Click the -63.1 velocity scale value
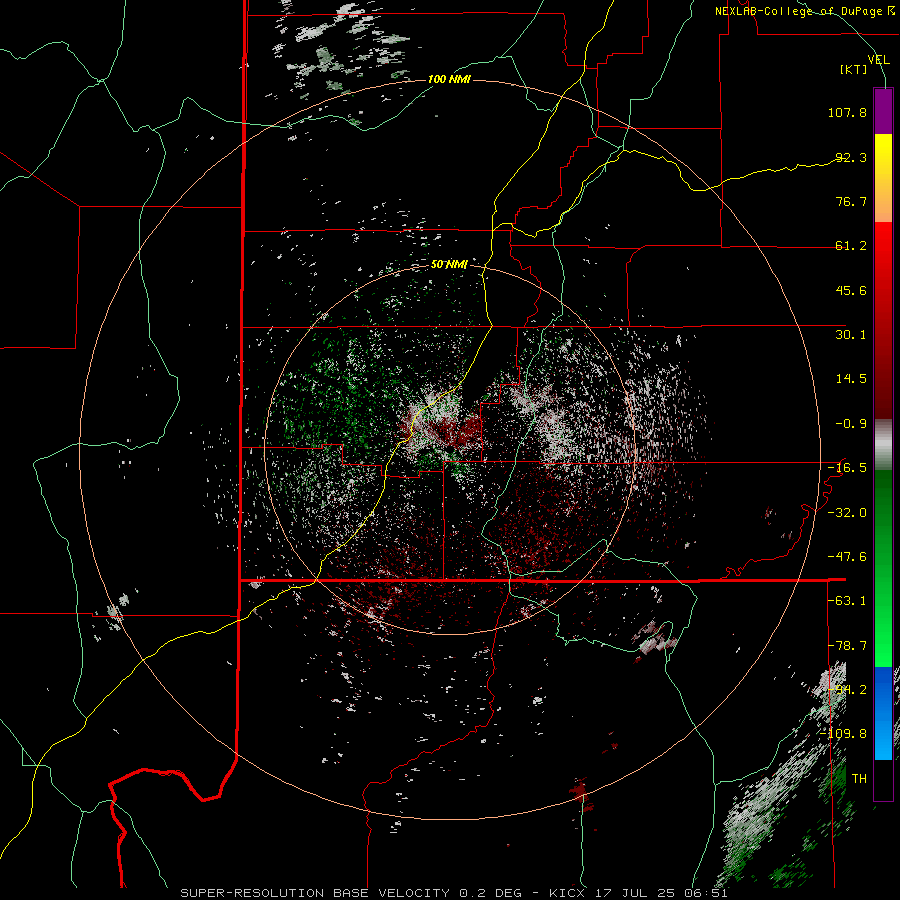 point(847,601)
